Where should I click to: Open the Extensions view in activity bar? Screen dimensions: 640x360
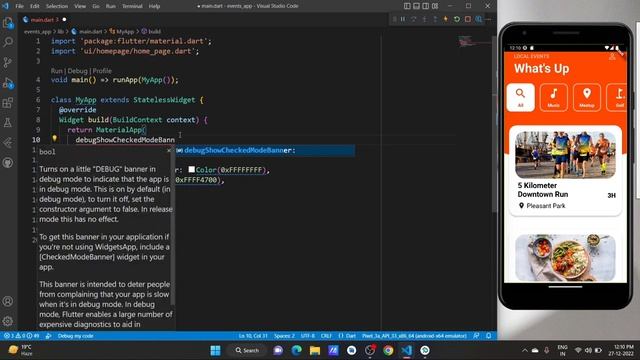[8, 102]
